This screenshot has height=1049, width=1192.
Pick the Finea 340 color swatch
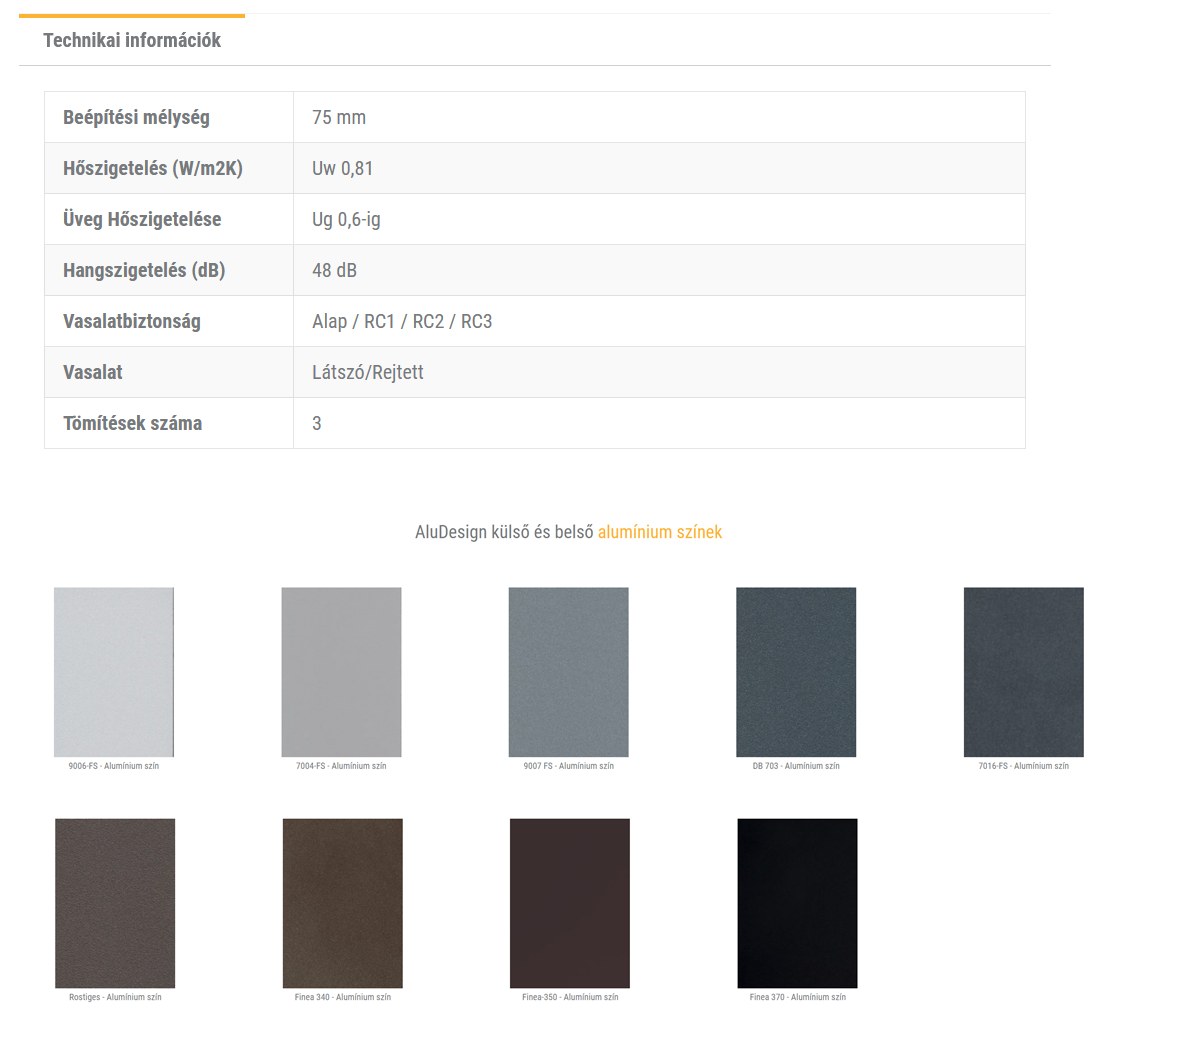[x=343, y=903]
